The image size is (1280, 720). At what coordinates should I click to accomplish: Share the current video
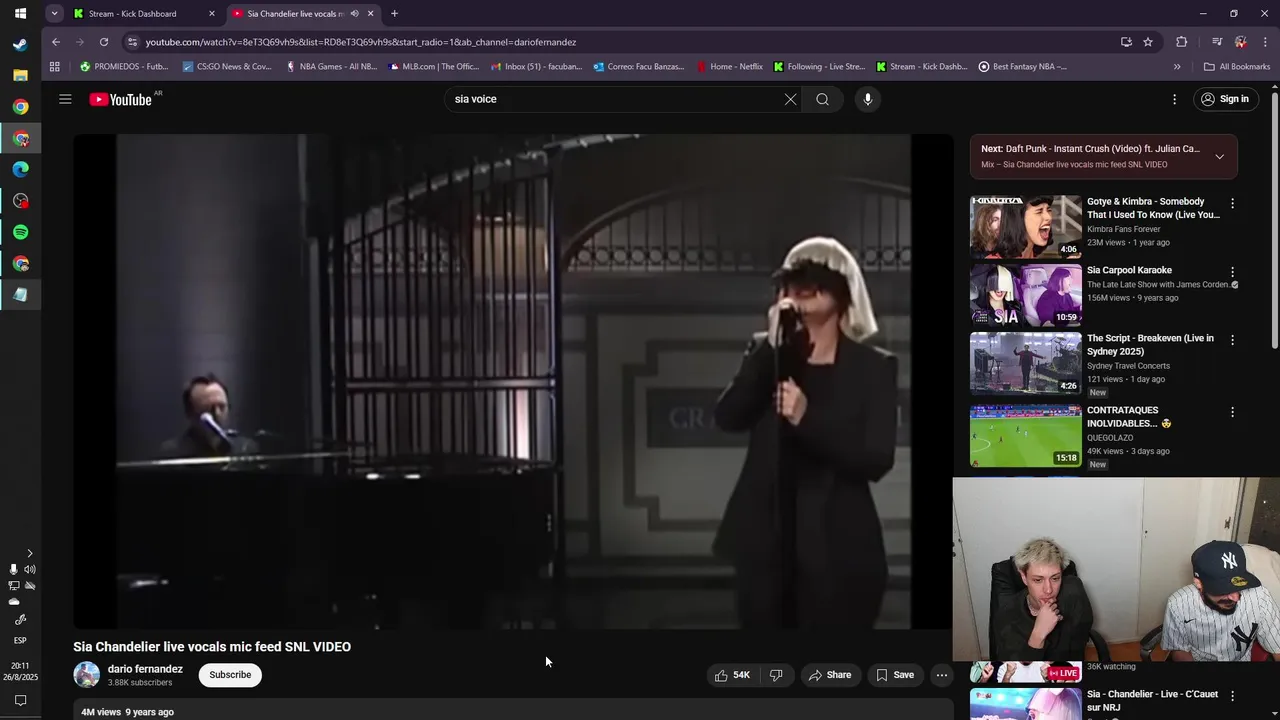(x=830, y=675)
